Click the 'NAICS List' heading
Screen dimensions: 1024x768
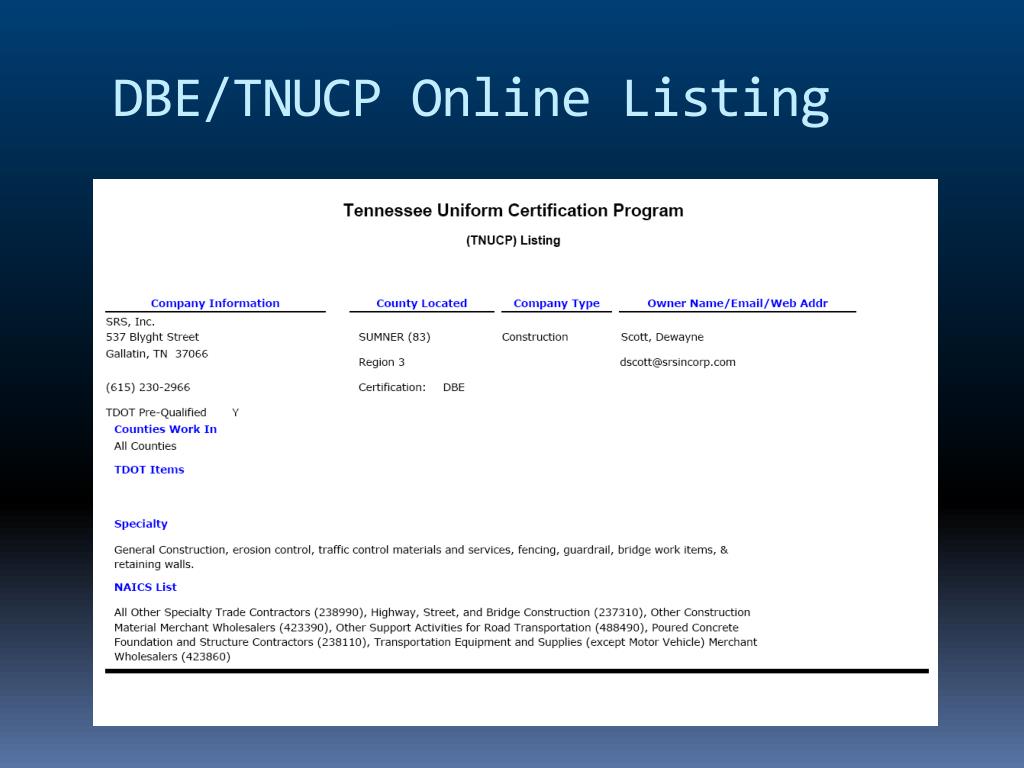145,587
